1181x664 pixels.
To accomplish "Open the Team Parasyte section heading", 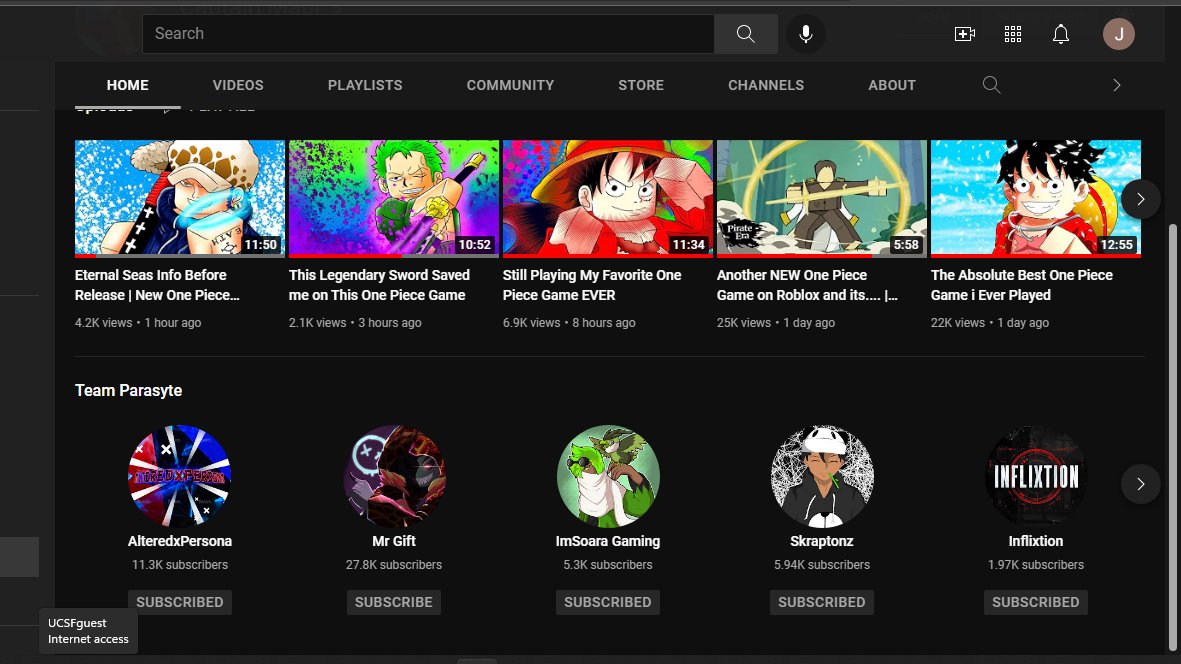I will [x=129, y=391].
